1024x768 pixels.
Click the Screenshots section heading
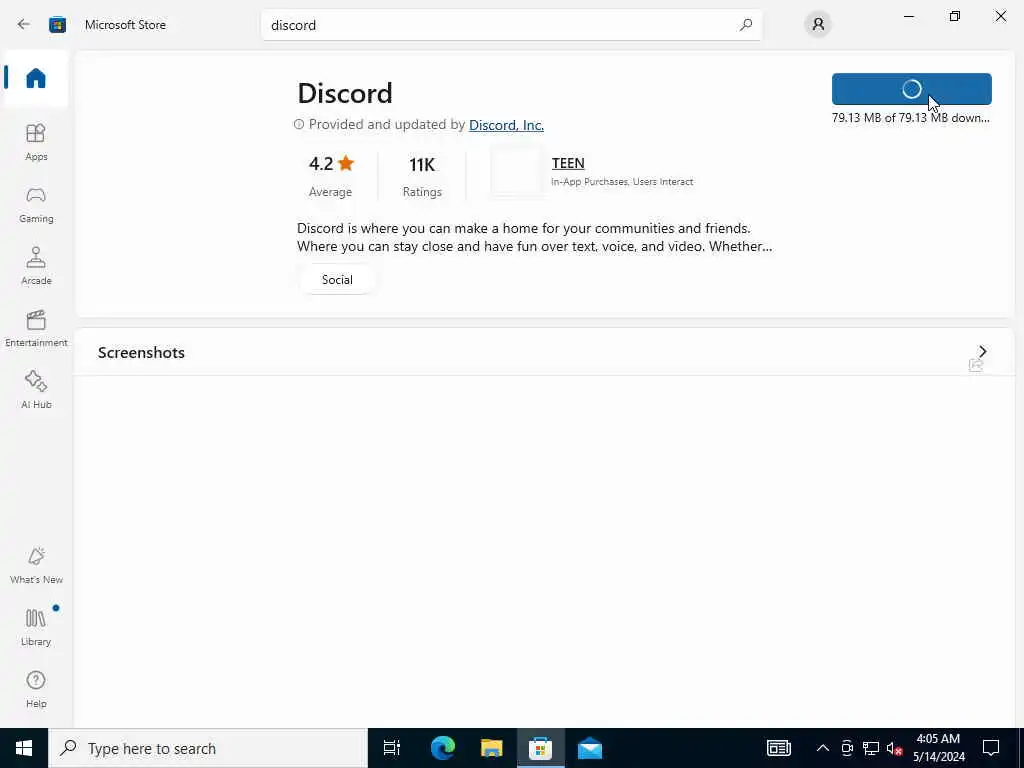coord(141,353)
